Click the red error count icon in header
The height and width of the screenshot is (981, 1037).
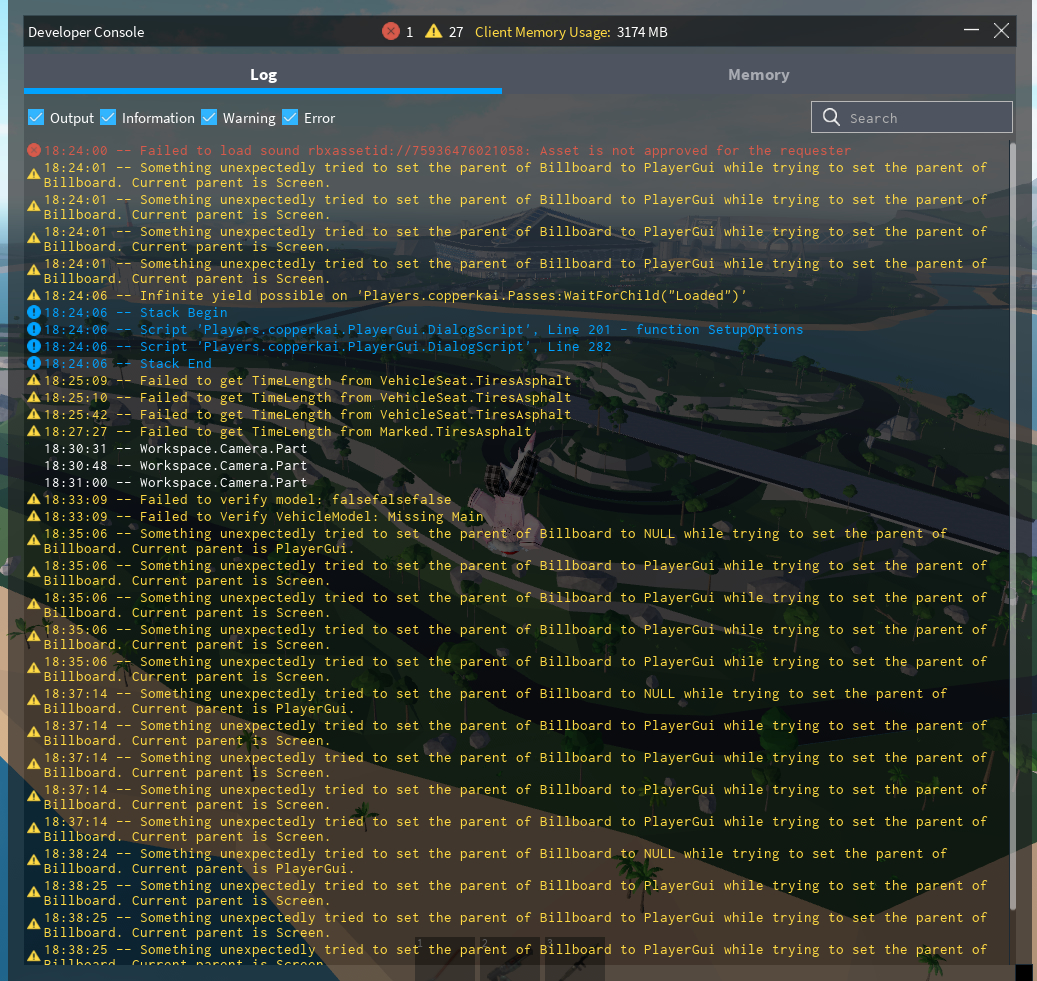[x=390, y=32]
